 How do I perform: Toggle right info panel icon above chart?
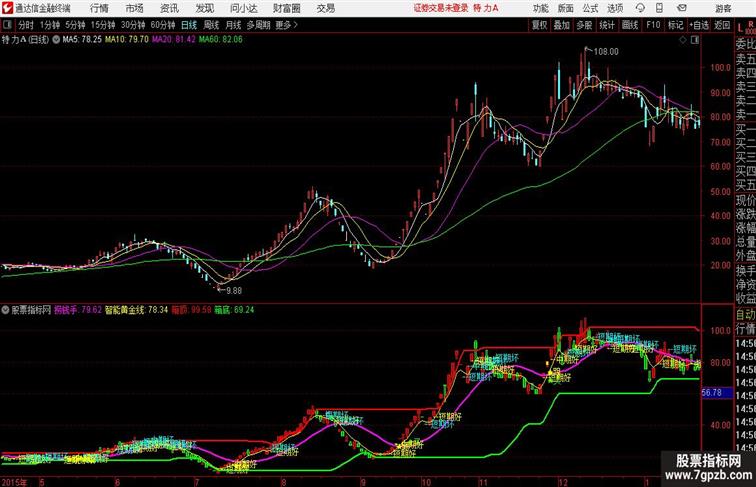pyautogui.click(x=695, y=41)
